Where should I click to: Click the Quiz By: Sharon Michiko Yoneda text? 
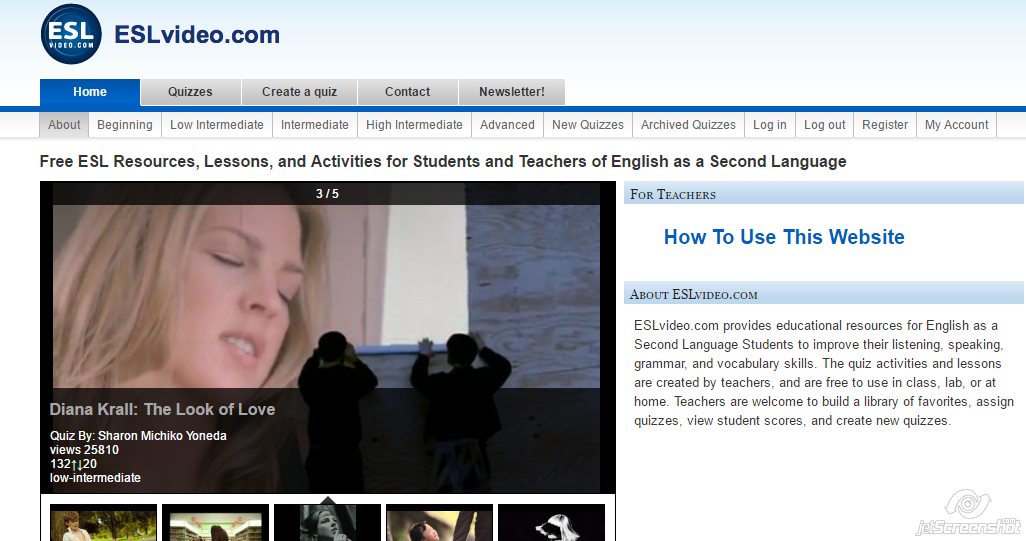click(138, 436)
